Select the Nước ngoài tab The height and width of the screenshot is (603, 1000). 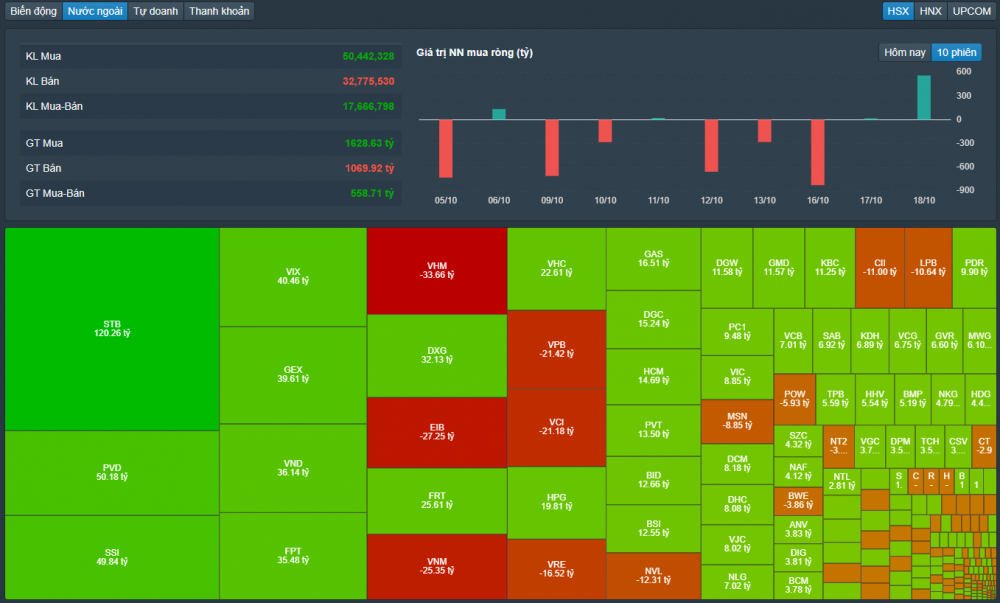pyautogui.click(x=95, y=11)
